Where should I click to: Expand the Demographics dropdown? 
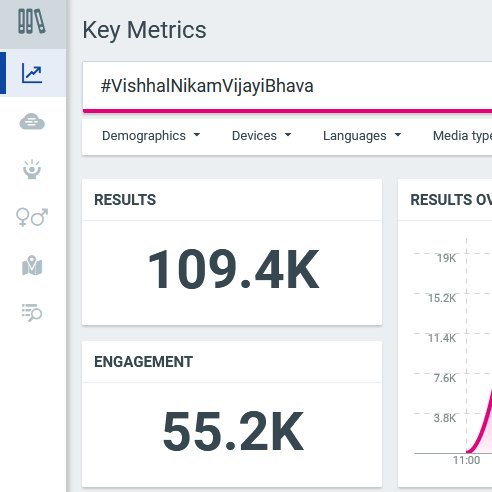pos(151,136)
